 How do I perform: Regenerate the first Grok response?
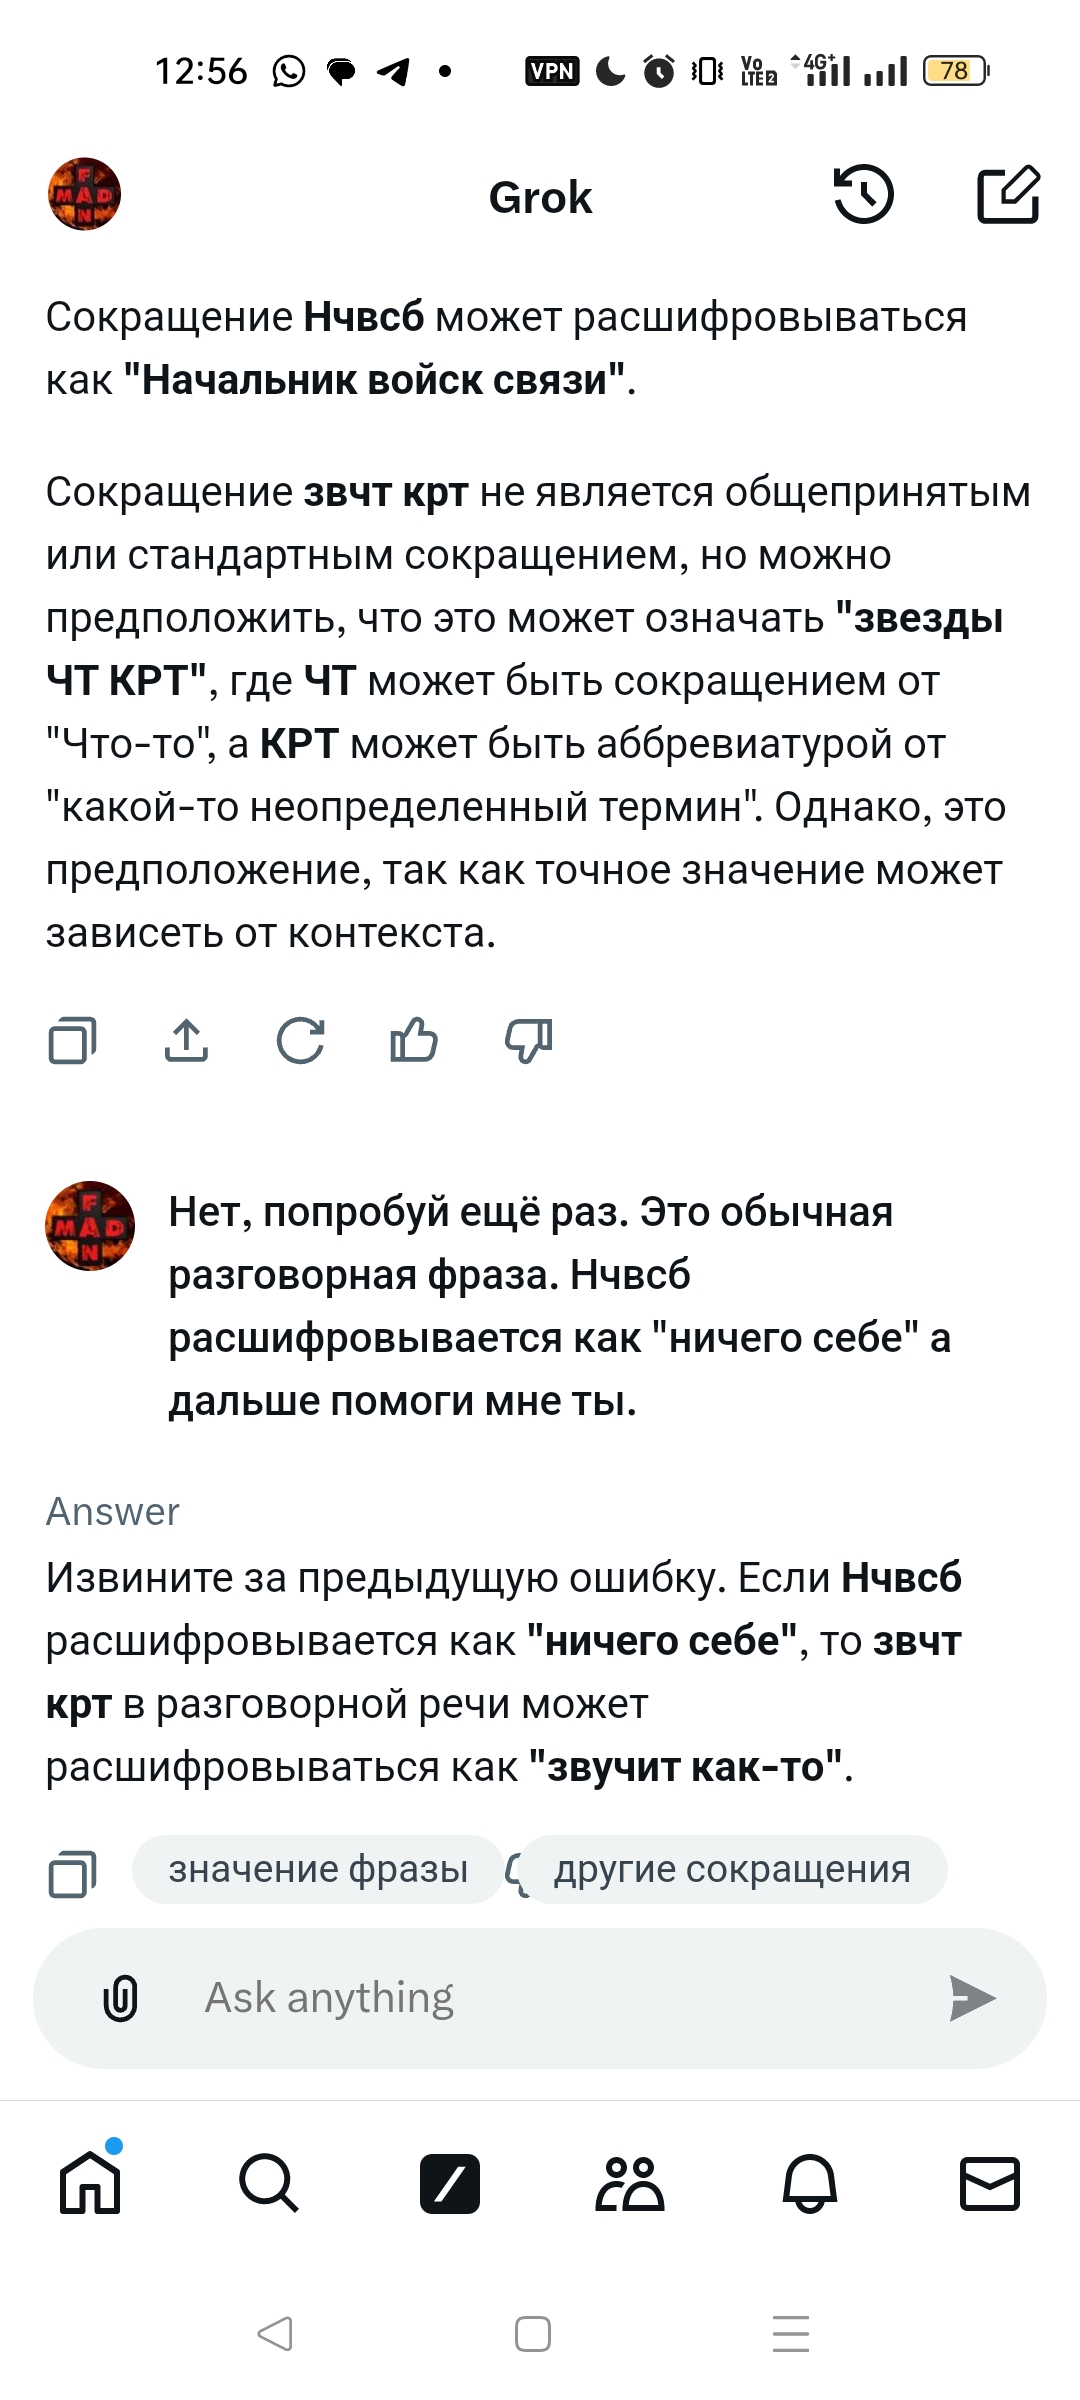(300, 1040)
